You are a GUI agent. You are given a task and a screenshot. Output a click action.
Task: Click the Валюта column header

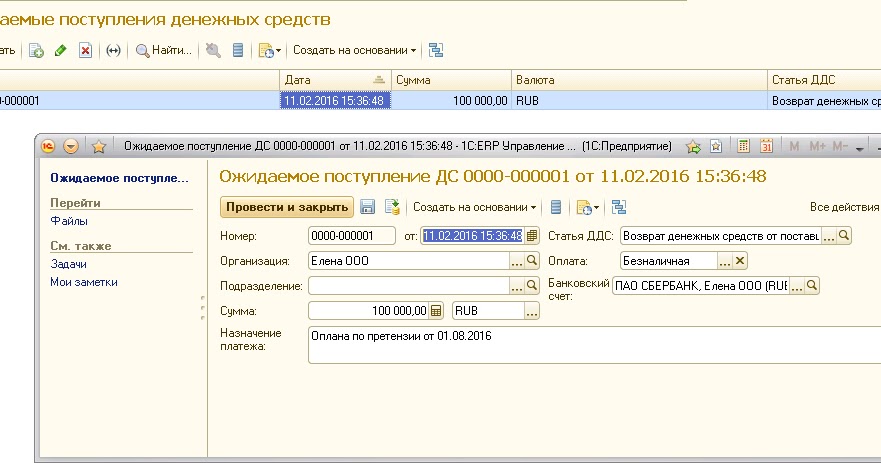[639, 80]
